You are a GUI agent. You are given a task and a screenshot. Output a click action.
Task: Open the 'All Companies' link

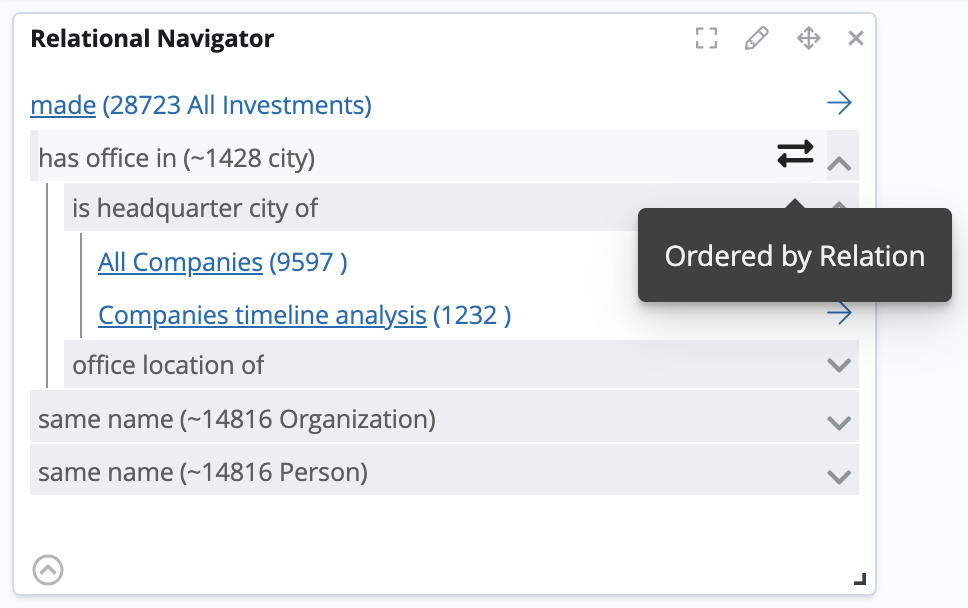click(x=180, y=263)
